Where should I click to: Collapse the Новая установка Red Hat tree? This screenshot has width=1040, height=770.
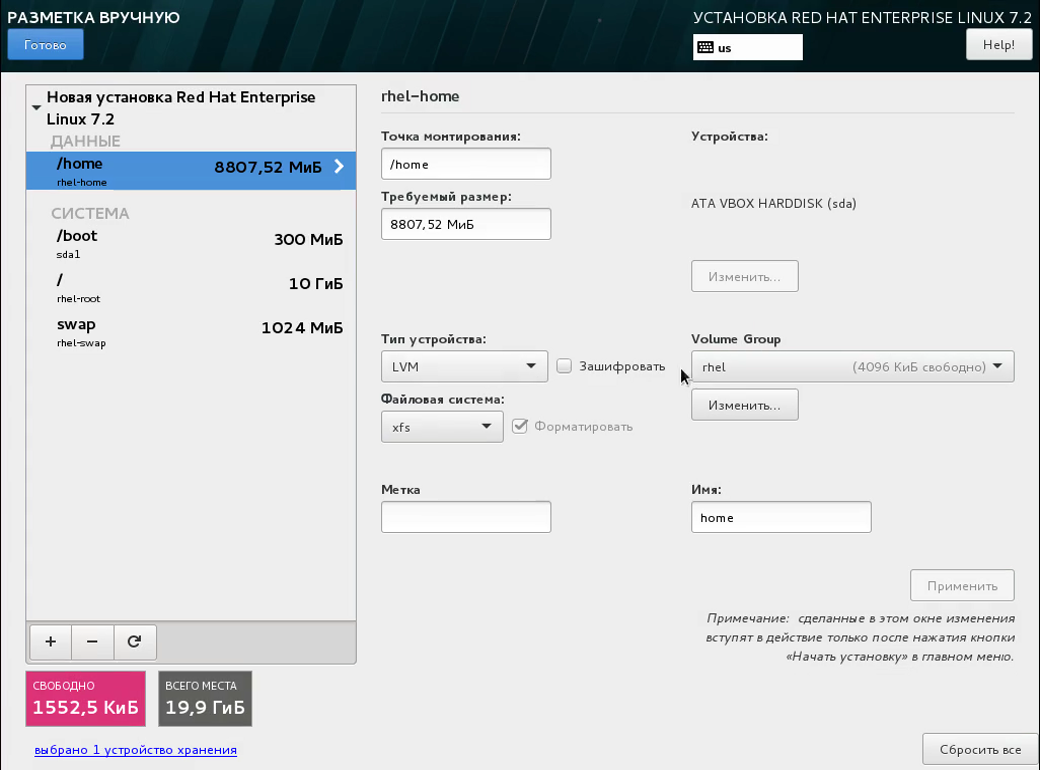coord(36,107)
